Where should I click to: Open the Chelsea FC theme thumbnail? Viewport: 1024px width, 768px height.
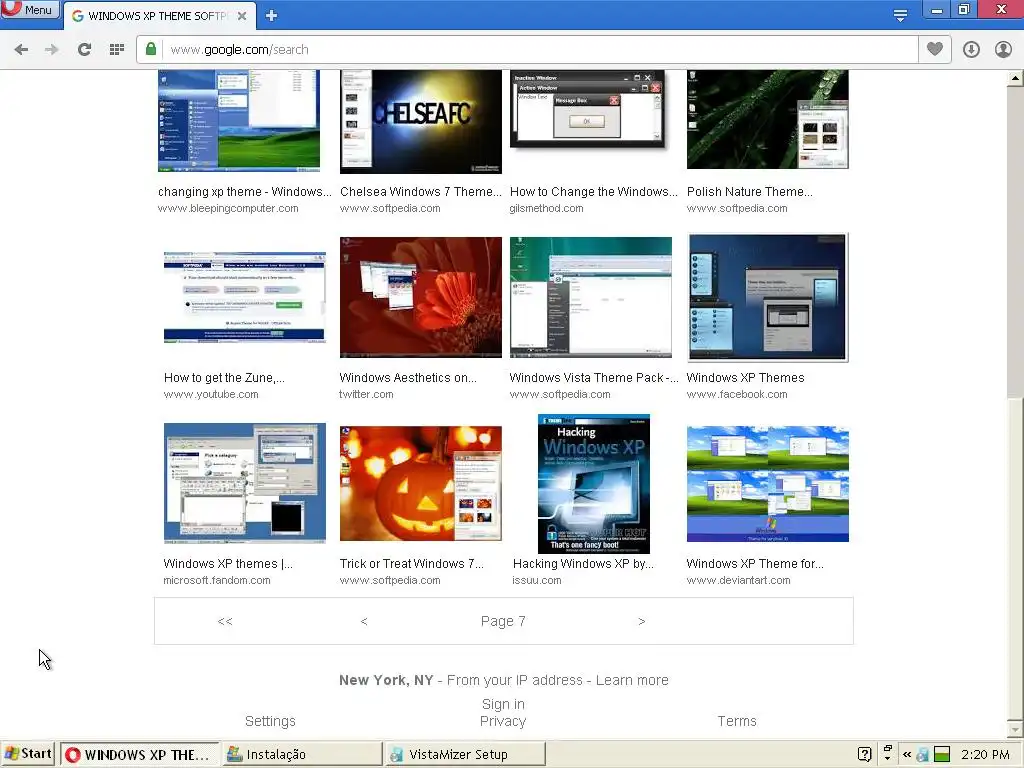coord(421,121)
